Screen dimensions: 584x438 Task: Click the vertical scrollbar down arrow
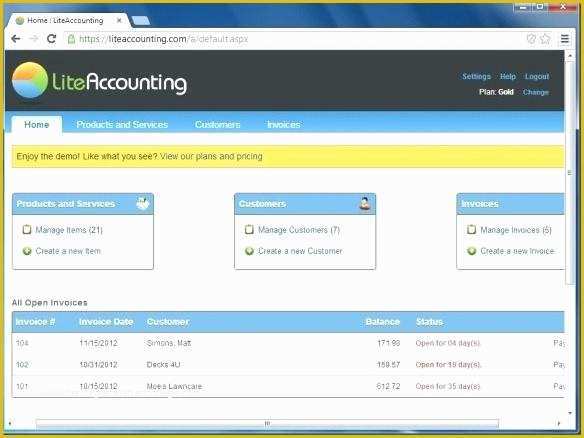[x=570, y=413]
